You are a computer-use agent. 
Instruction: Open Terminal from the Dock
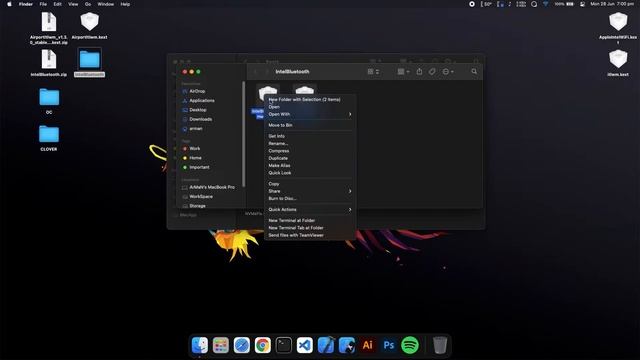284,345
